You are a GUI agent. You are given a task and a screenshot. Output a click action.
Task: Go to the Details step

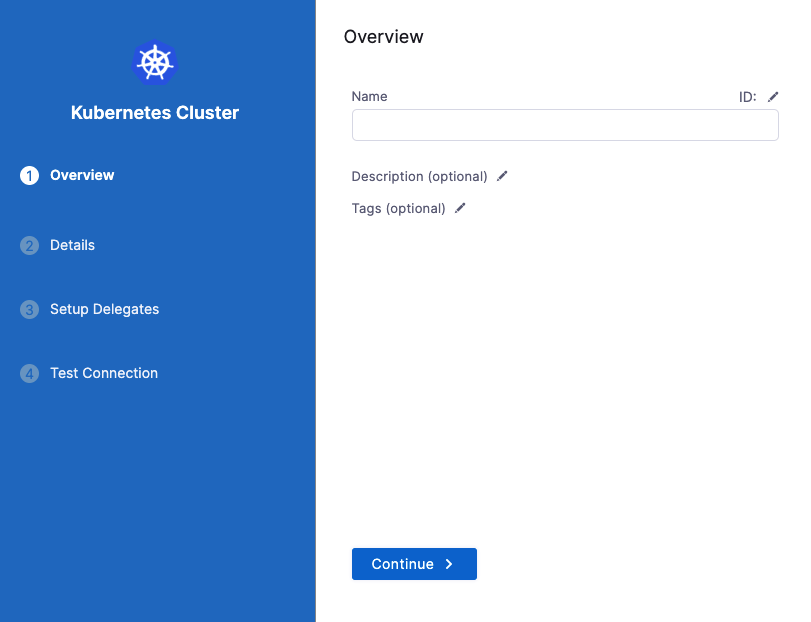[73, 245]
